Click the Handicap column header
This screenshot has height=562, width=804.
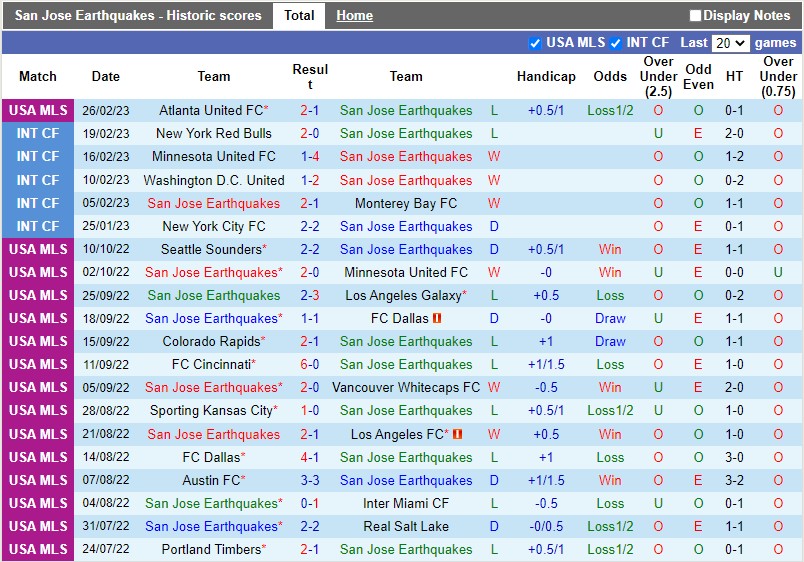pos(546,76)
